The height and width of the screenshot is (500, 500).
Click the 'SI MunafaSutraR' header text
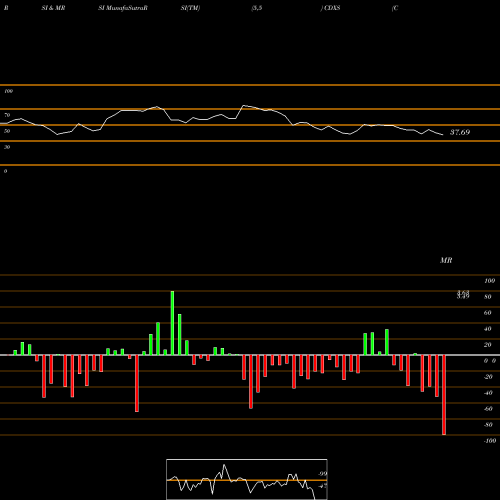pos(123,8)
